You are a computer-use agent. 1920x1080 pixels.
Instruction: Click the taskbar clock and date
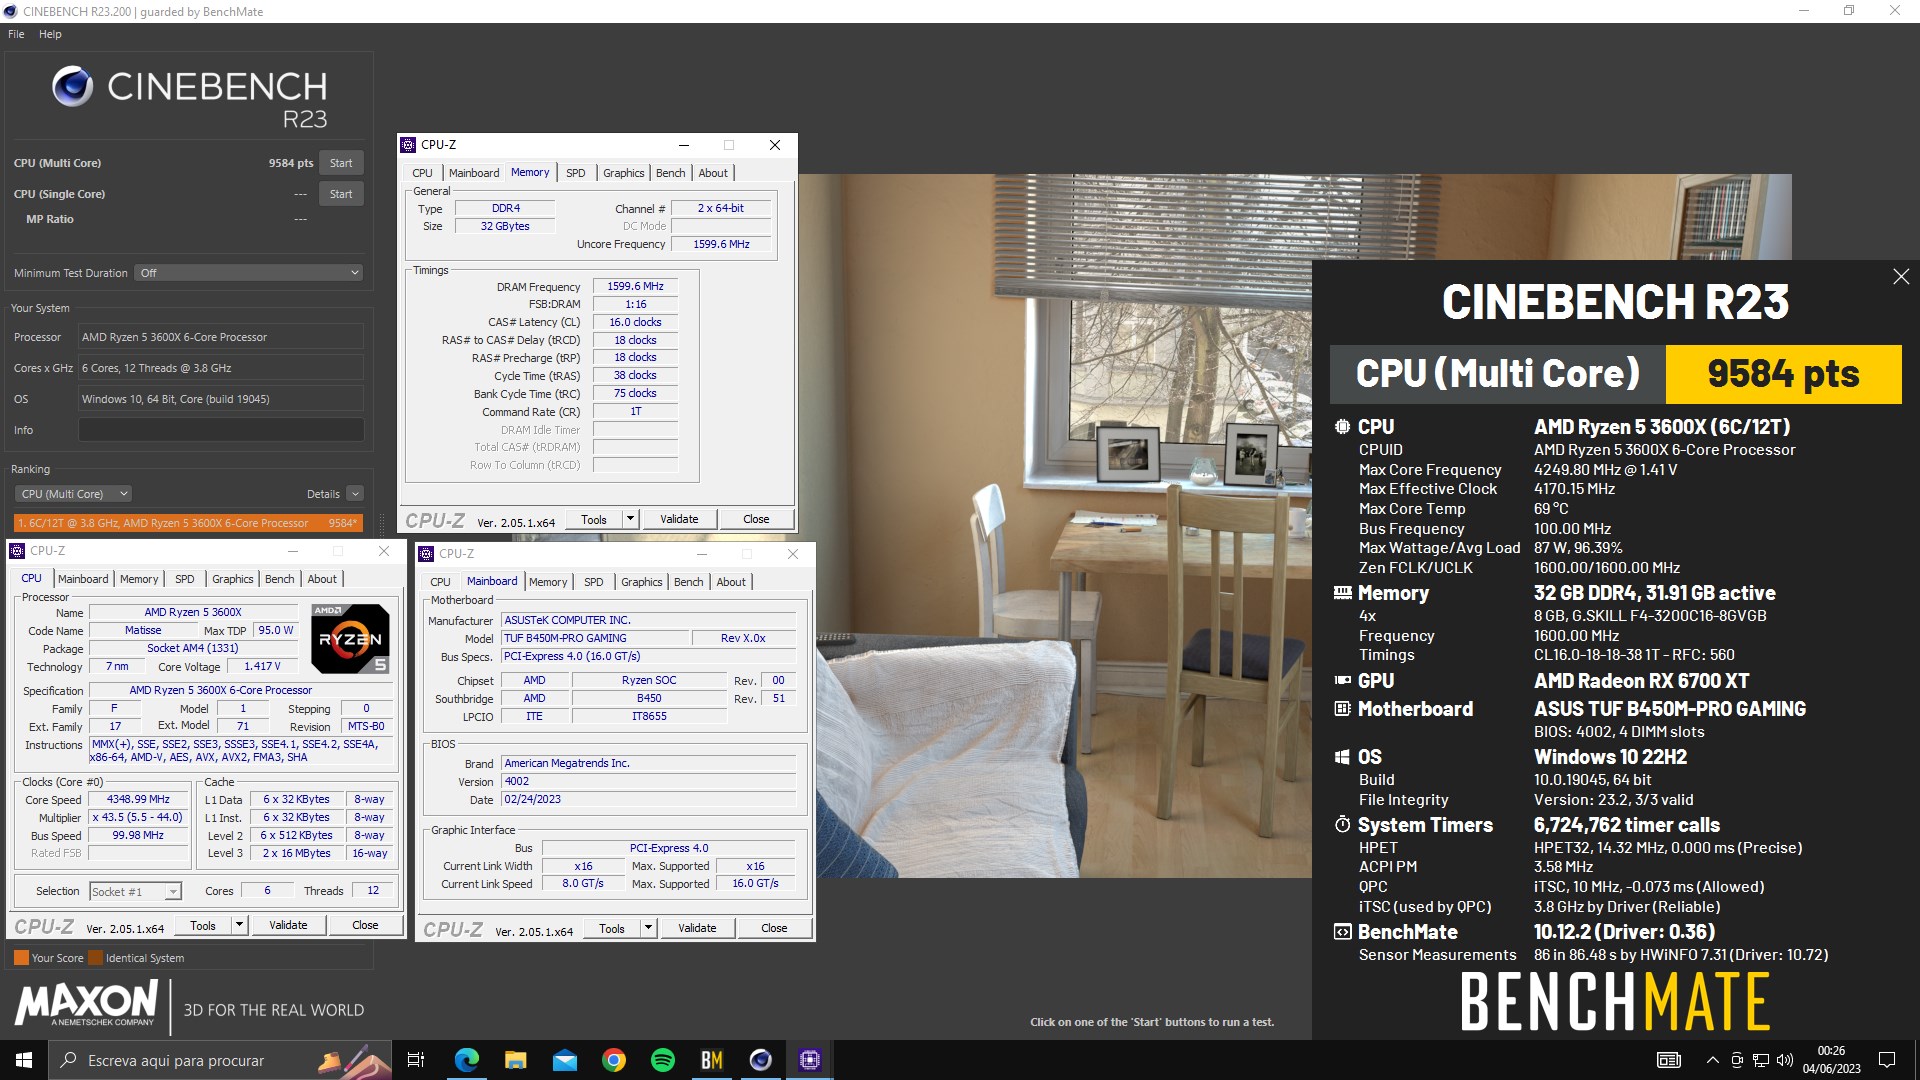tap(1831, 1060)
